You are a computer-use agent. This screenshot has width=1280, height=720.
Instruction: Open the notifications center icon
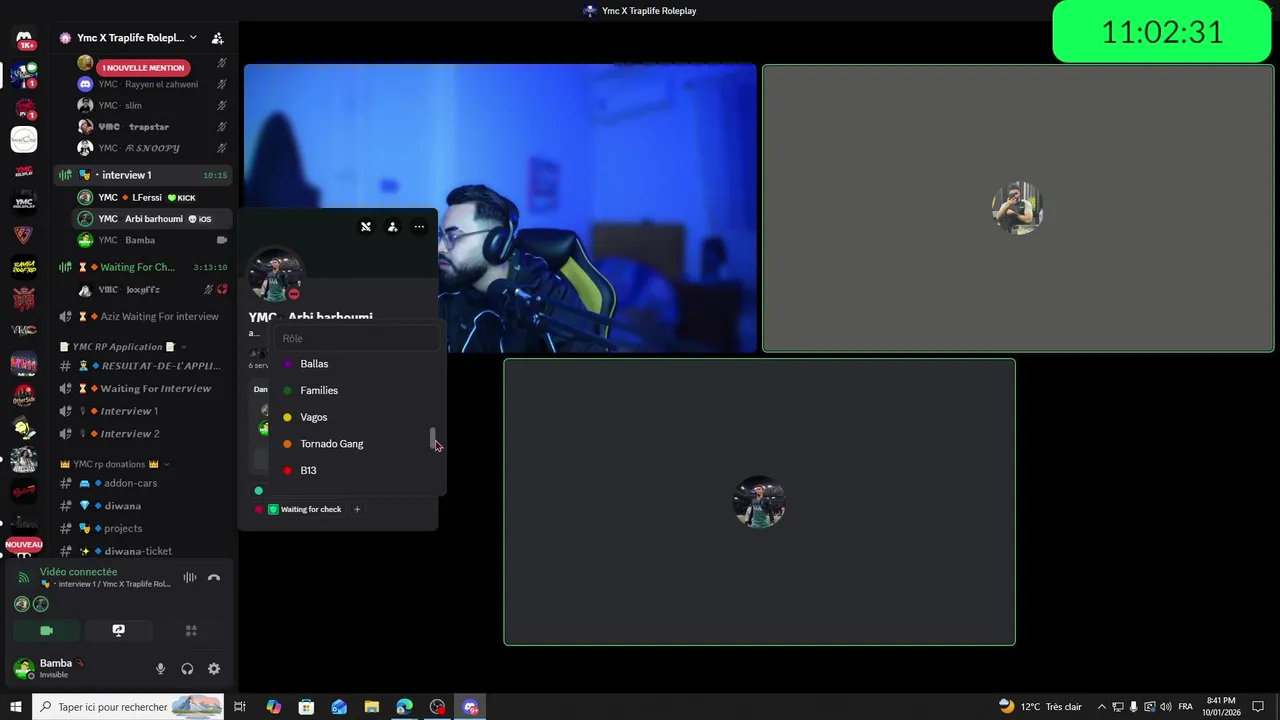(1258, 707)
